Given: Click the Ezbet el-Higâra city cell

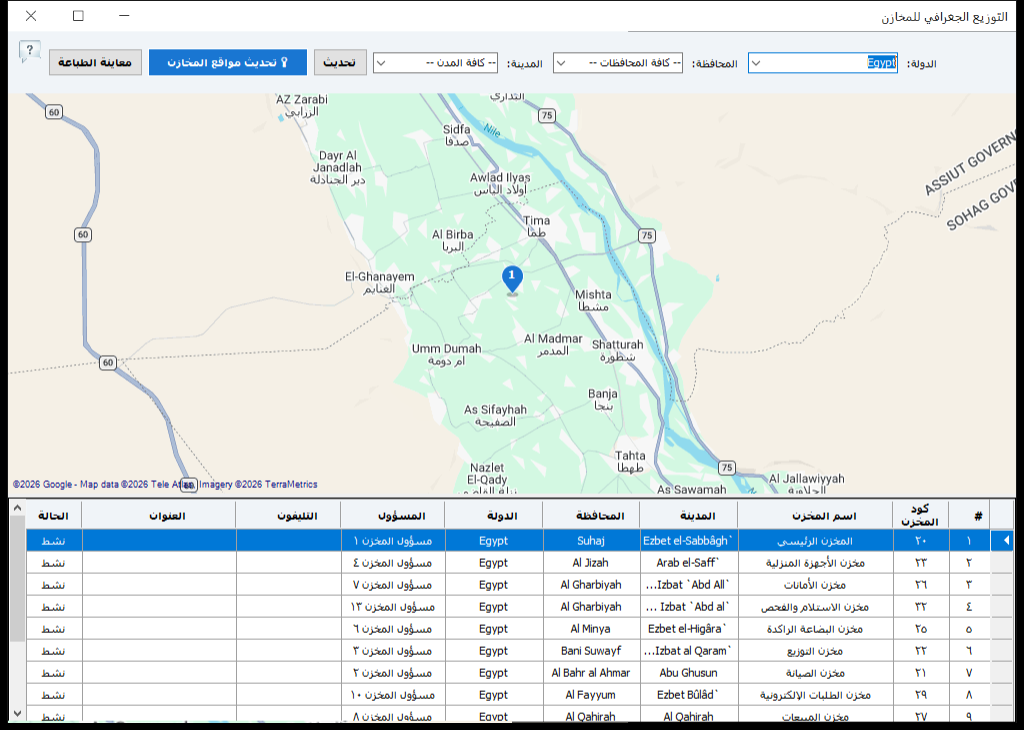Looking at the screenshot, I should (x=689, y=629).
